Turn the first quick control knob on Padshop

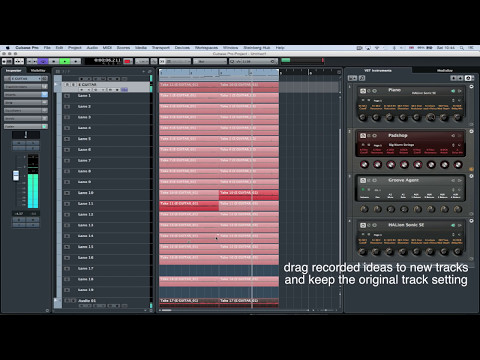pyautogui.click(x=364, y=164)
